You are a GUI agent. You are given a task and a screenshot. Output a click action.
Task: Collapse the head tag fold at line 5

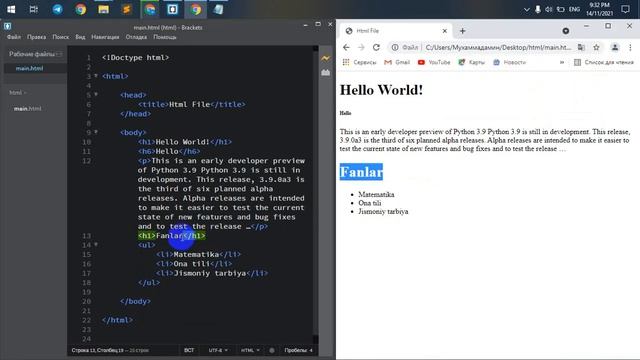pos(96,94)
